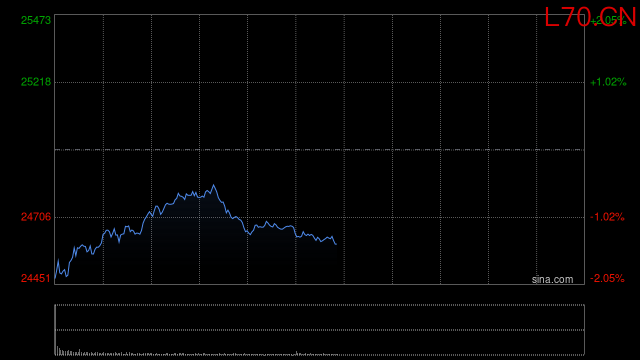Click the peak of the blue price line

pyautogui.click(x=213, y=186)
